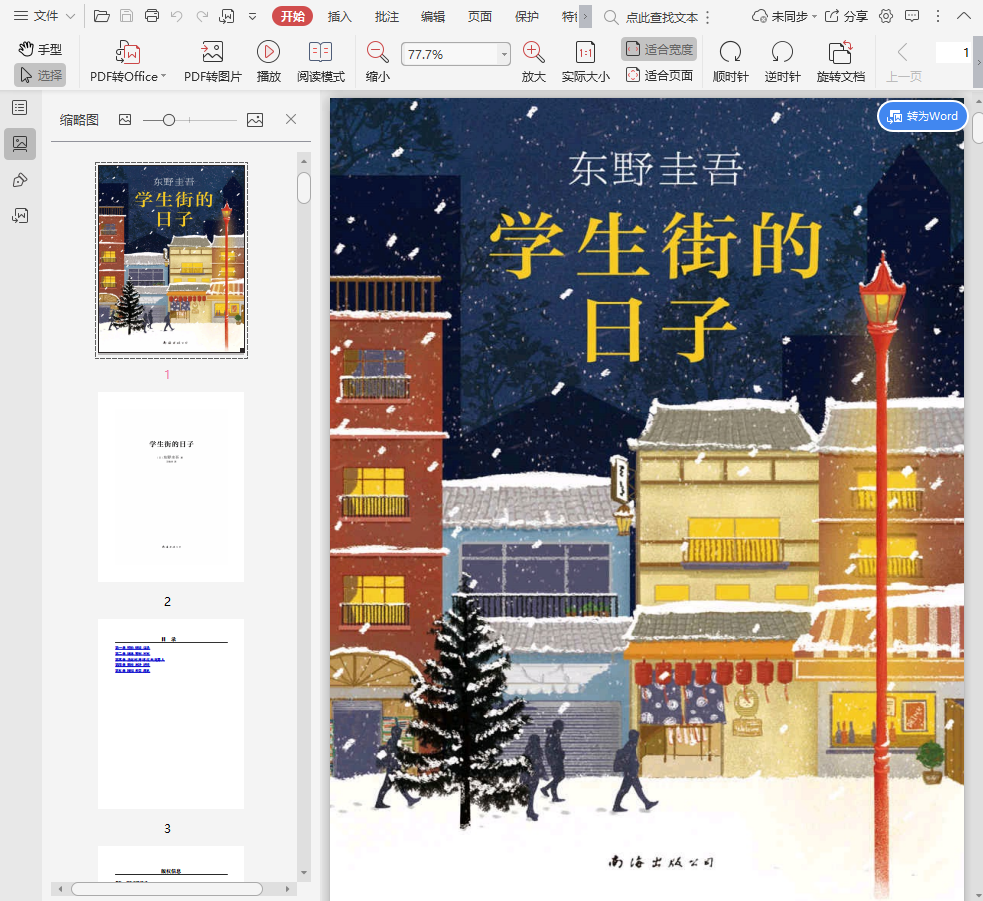Open settings gear icon in title bar
This screenshot has height=901, width=983.
click(x=886, y=16)
